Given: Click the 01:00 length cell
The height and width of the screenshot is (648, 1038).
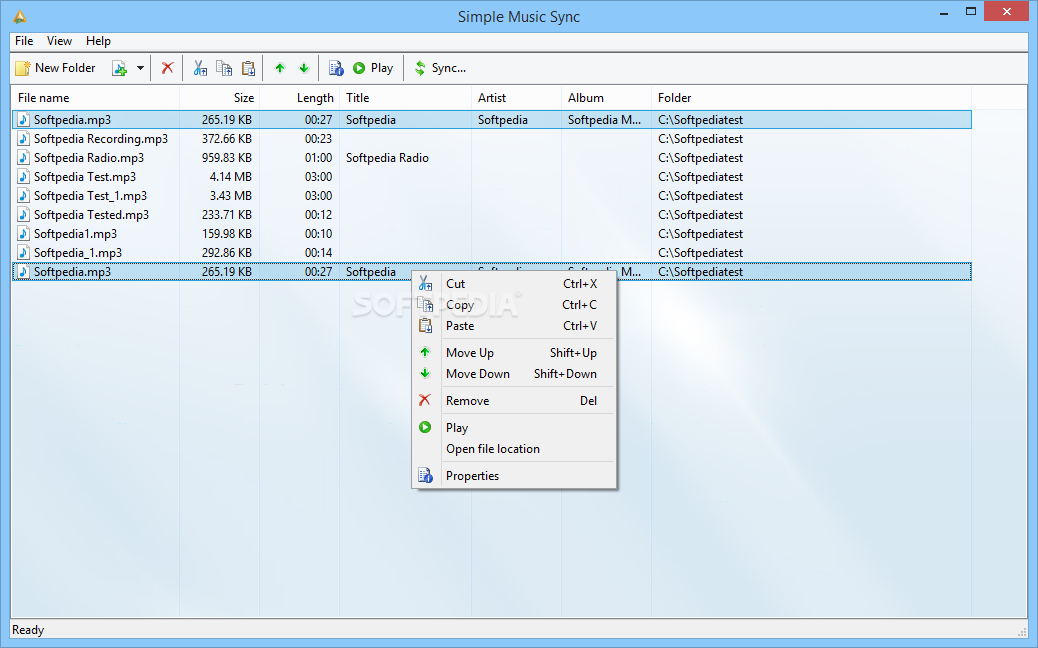Looking at the screenshot, I should click(318, 158).
